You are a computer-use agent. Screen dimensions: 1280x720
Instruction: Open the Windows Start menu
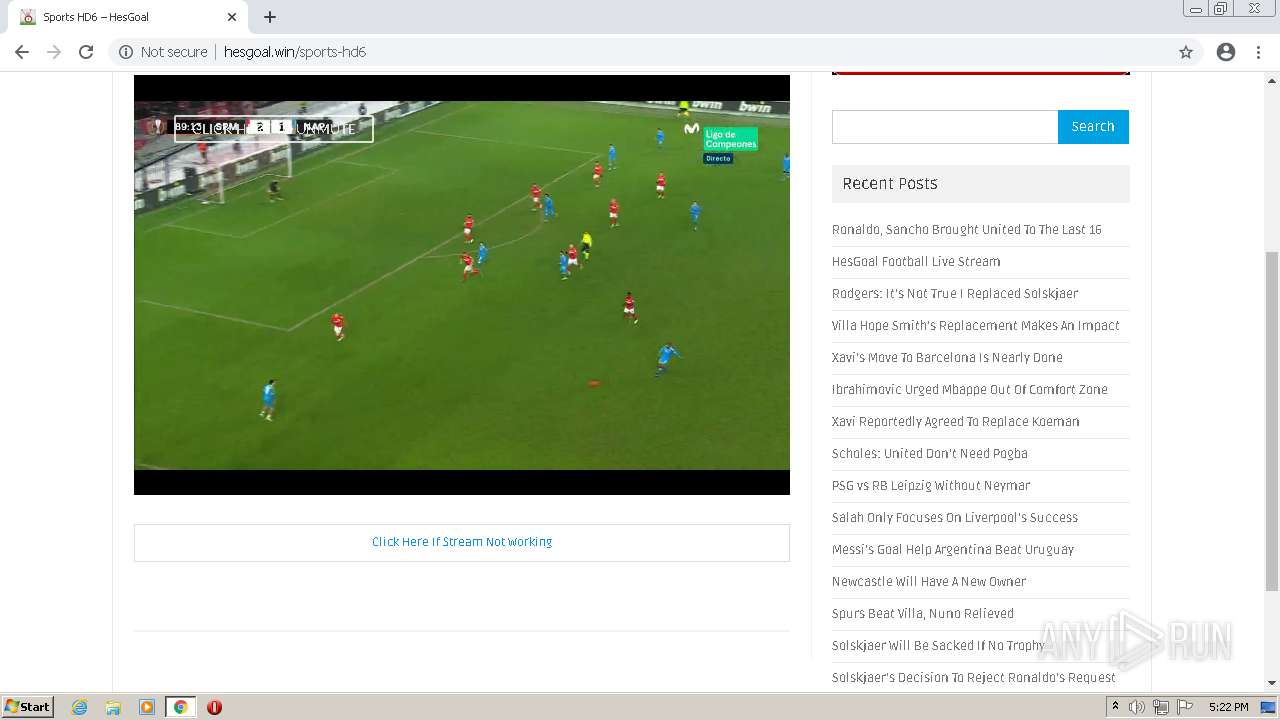[28, 707]
